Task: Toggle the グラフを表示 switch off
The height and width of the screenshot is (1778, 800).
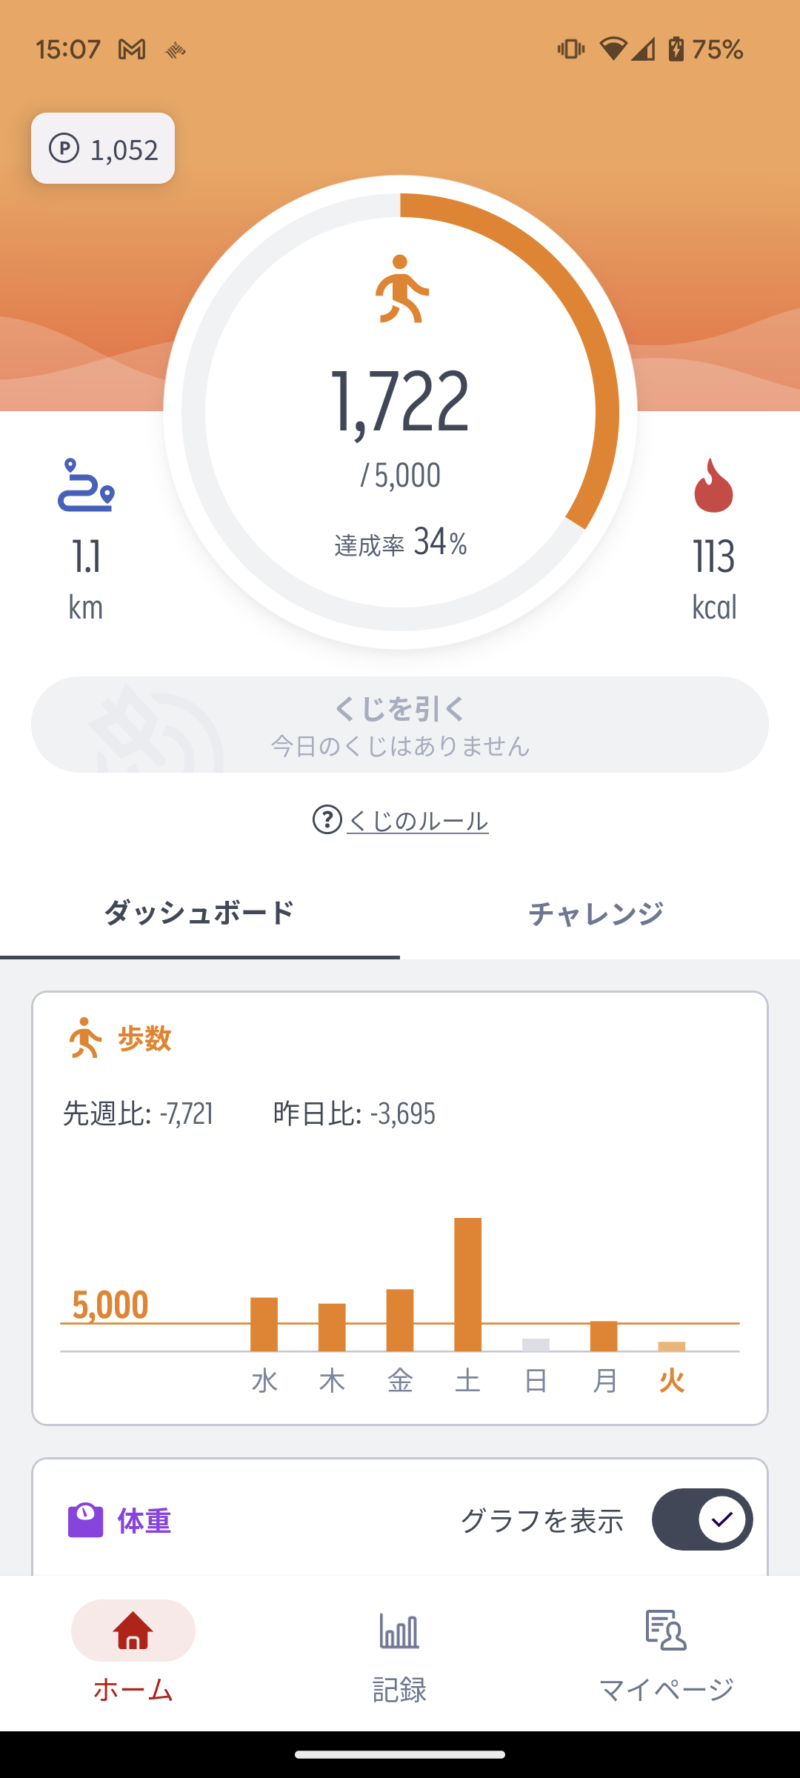Action: pos(702,1520)
